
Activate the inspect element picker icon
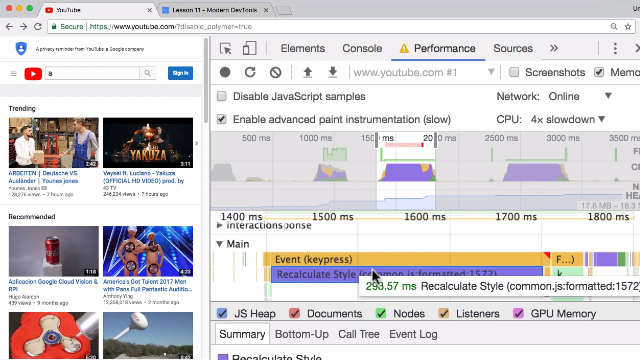tap(226, 49)
